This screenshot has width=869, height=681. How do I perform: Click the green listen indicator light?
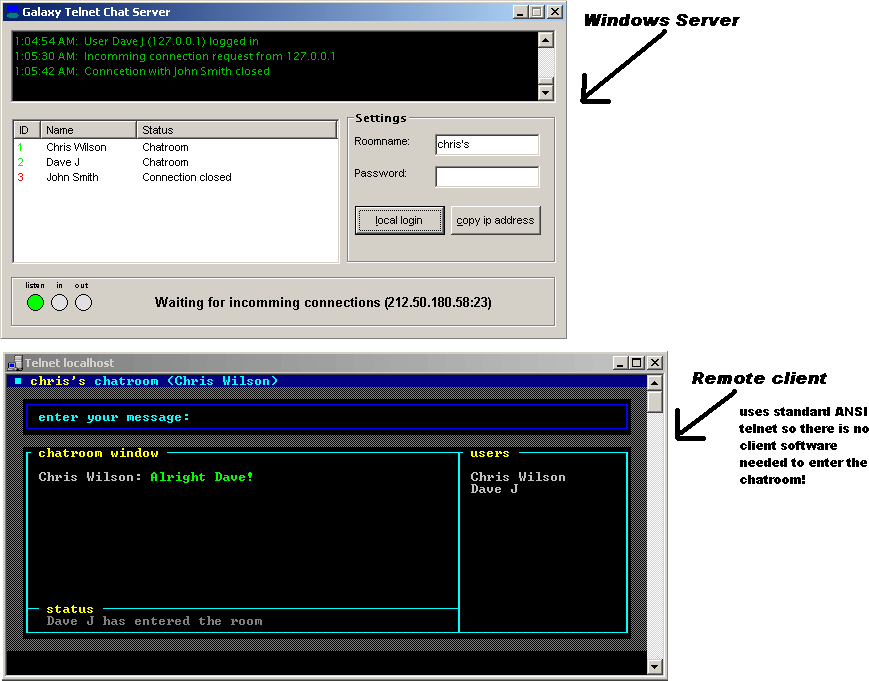[35, 303]
